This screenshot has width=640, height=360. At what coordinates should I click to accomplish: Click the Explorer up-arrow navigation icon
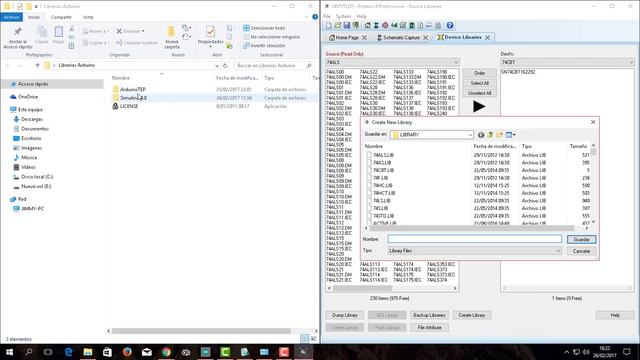(x=37, y=65)
